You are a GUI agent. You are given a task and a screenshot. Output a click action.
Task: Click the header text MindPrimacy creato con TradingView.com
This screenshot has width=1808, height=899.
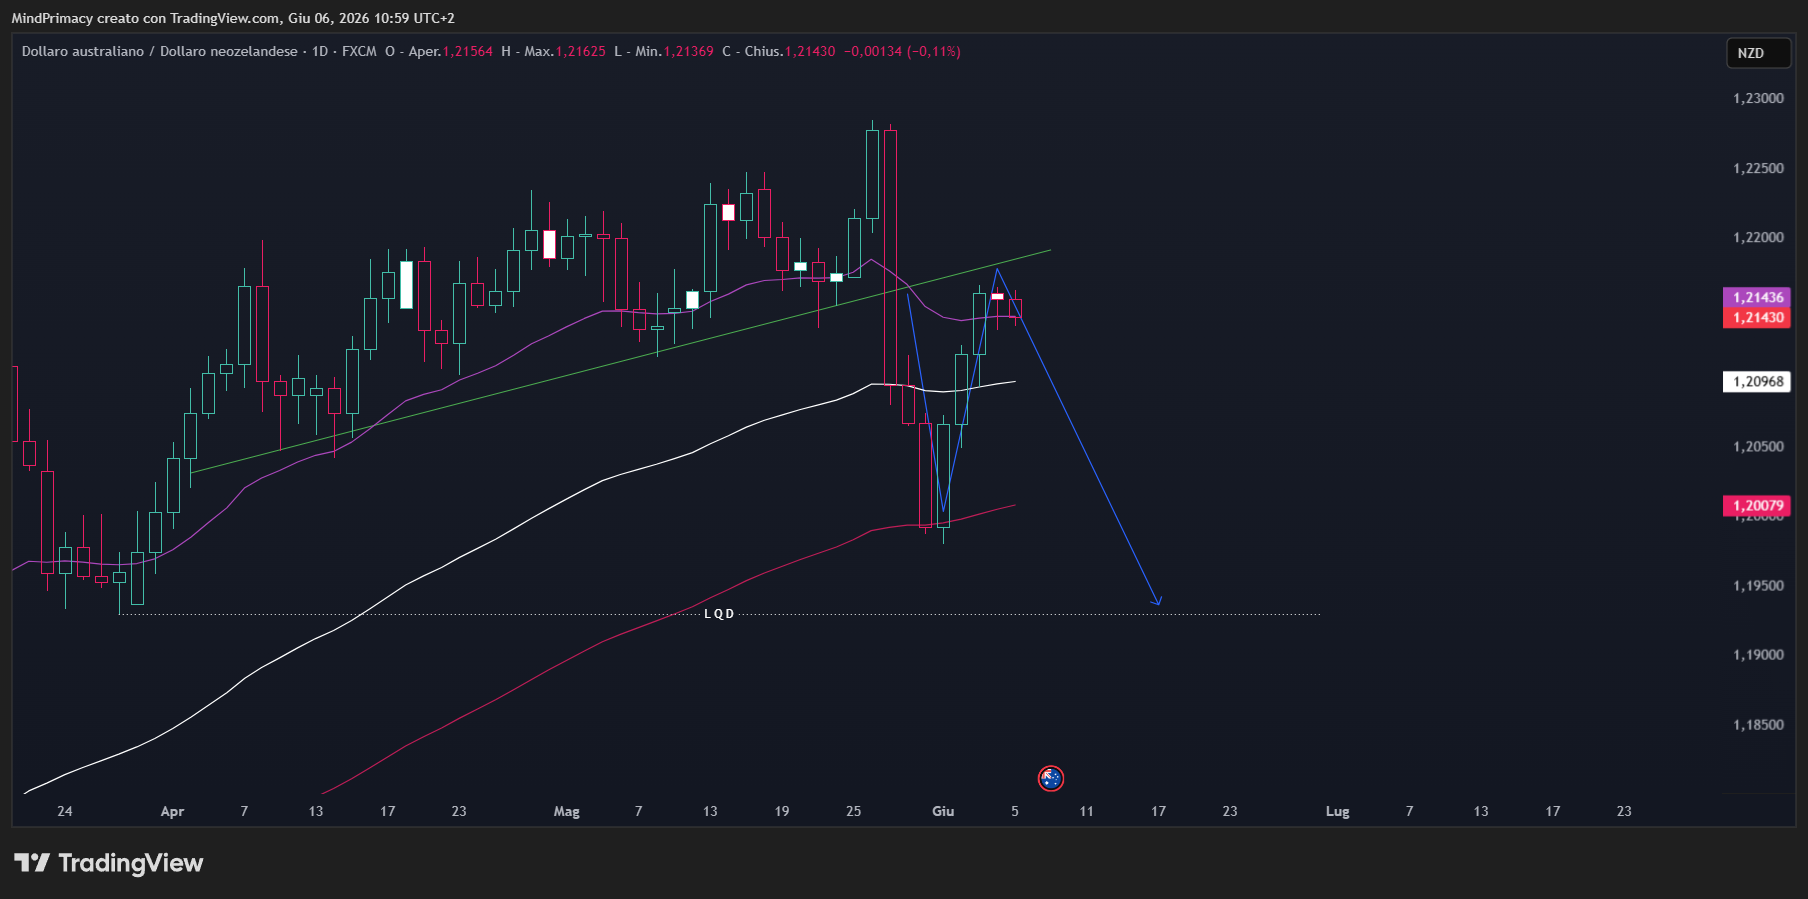pyautogui.click(x=146, y=18)
